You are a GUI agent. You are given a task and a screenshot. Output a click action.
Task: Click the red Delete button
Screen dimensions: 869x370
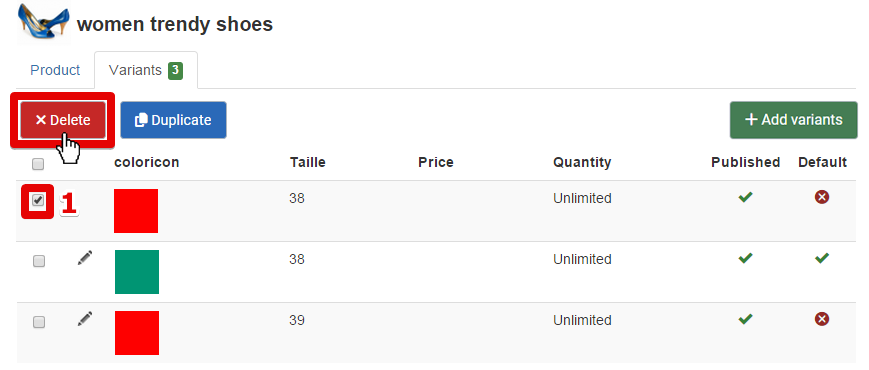(63, 120)
